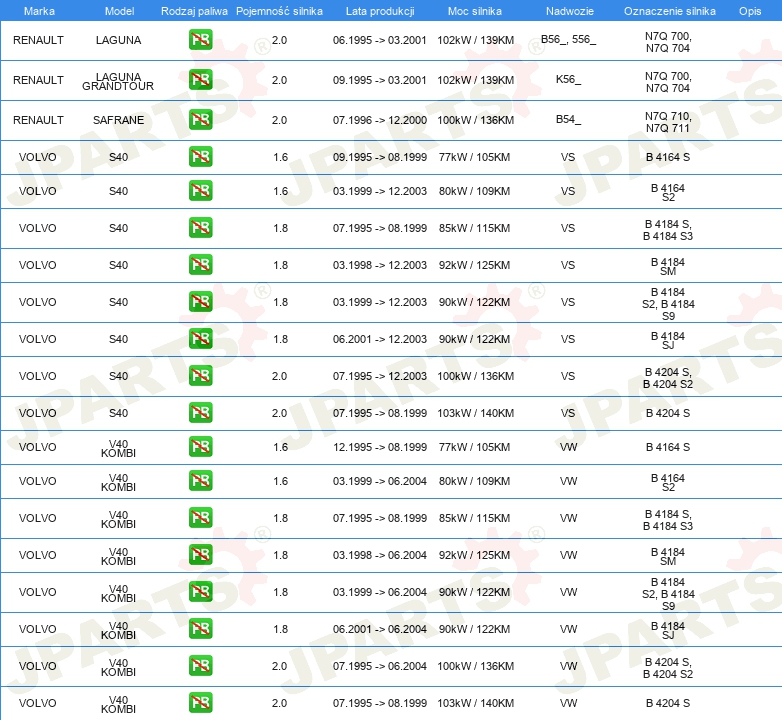Click fuel icon for V40 Kombi 103kW / 140KM

pos(200,703)
